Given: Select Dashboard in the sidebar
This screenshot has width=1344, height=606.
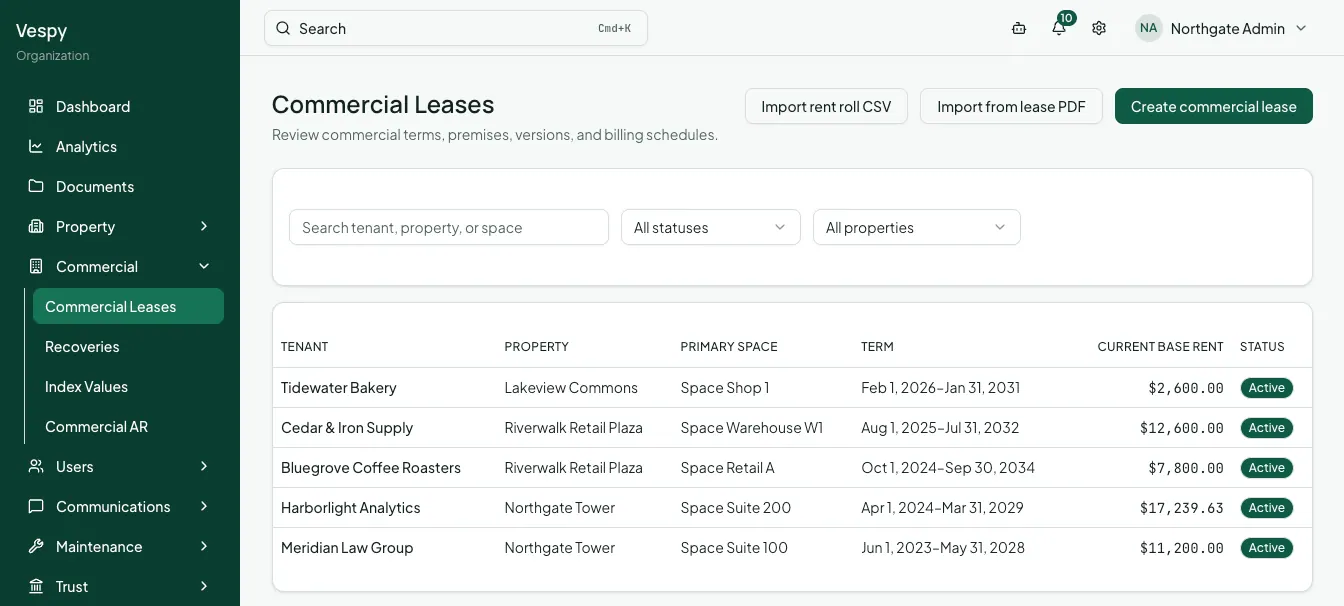Looking at the screenshot, I should coord(120,106).
